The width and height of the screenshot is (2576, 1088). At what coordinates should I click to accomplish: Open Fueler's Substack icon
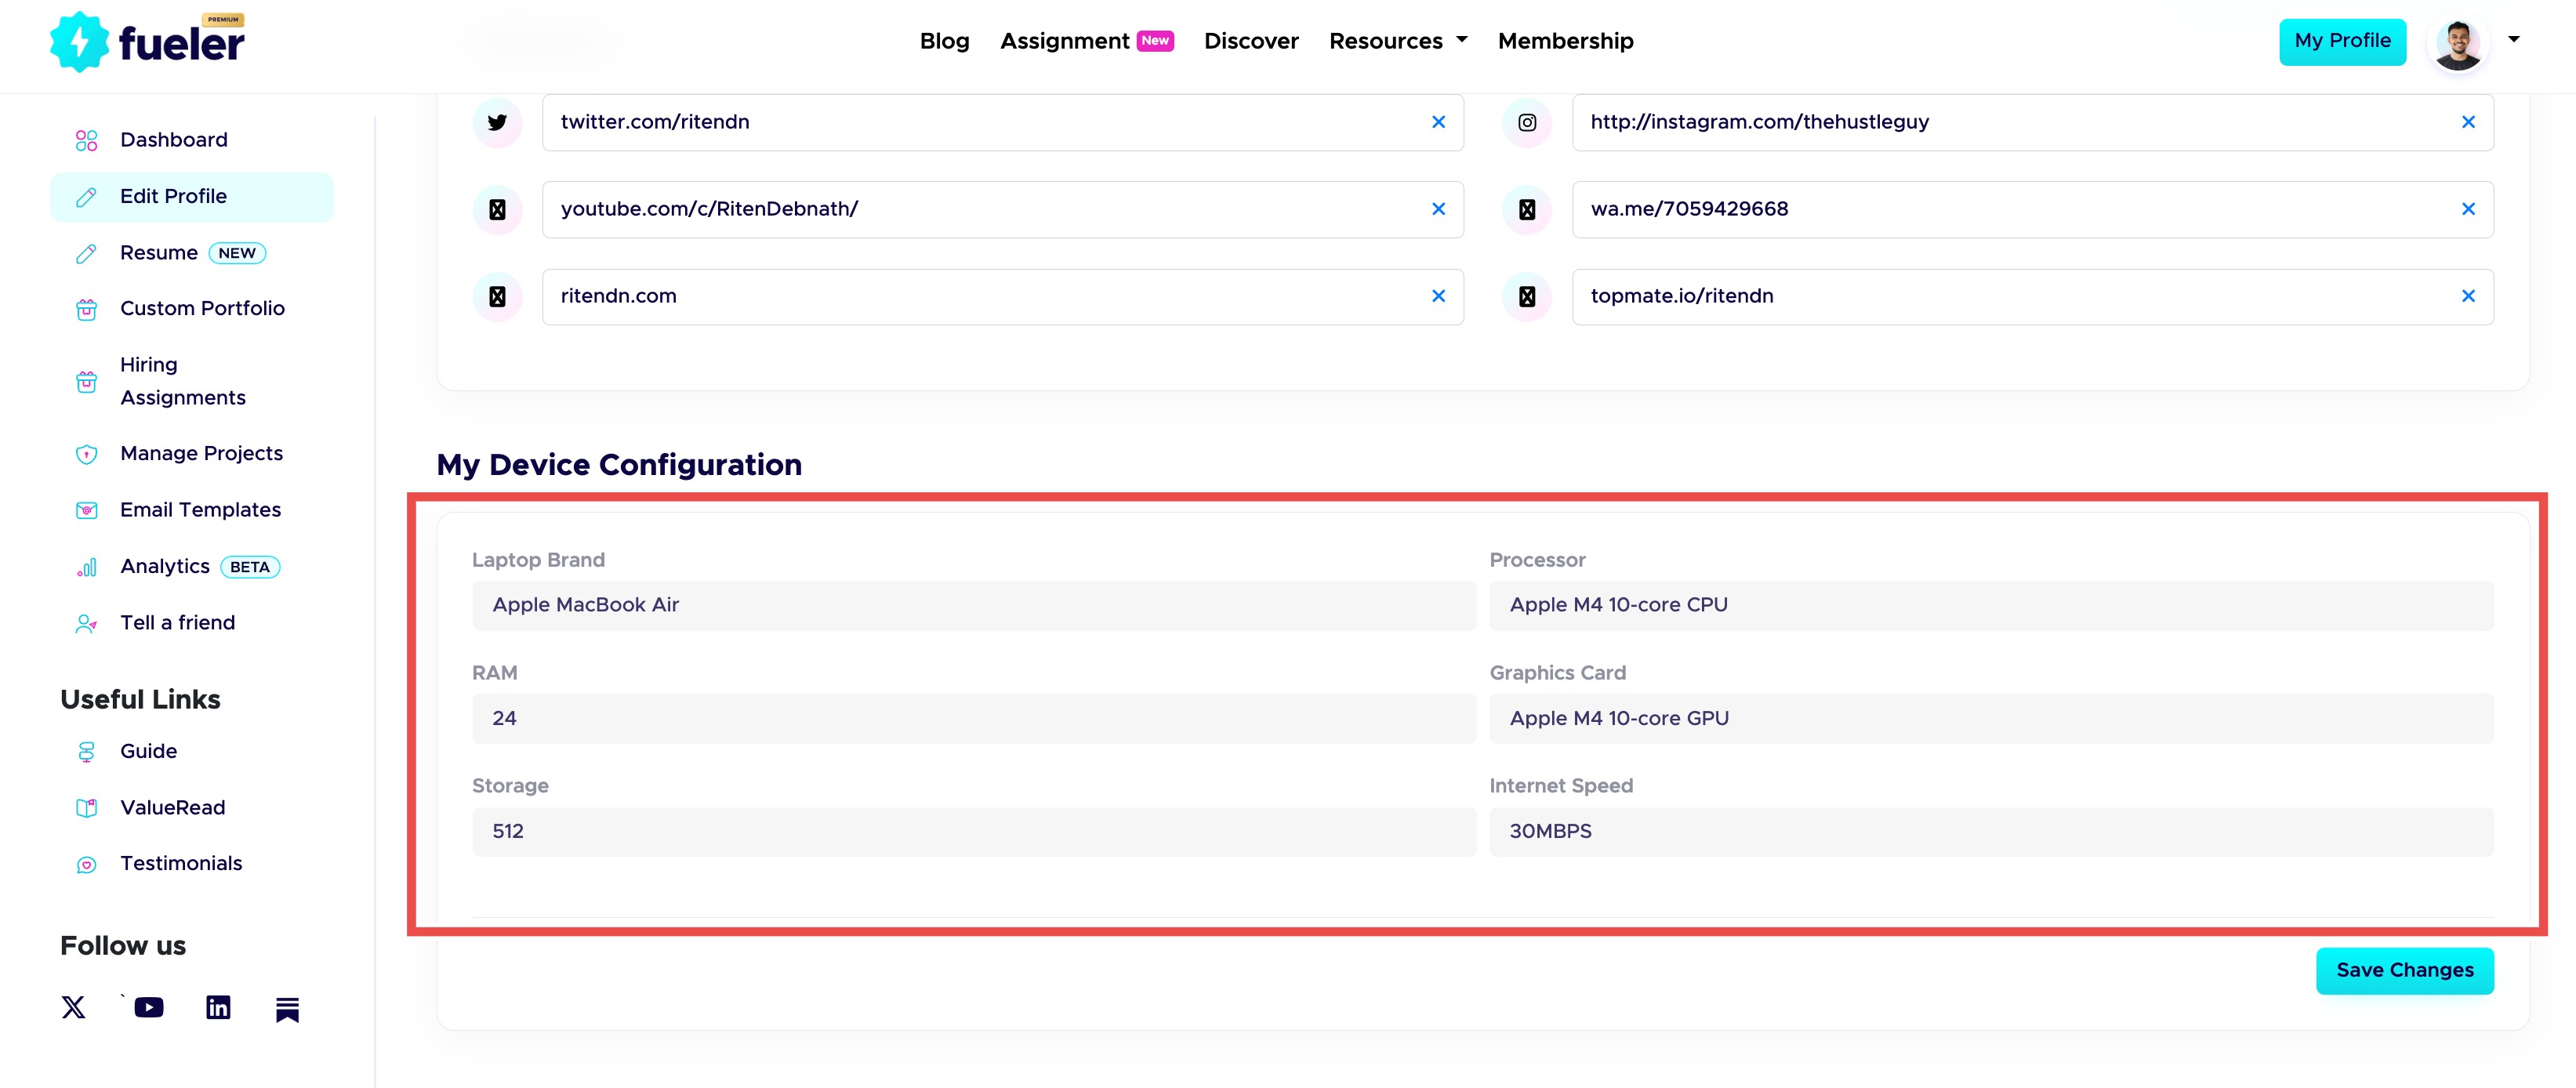[x=287, y=1009]
